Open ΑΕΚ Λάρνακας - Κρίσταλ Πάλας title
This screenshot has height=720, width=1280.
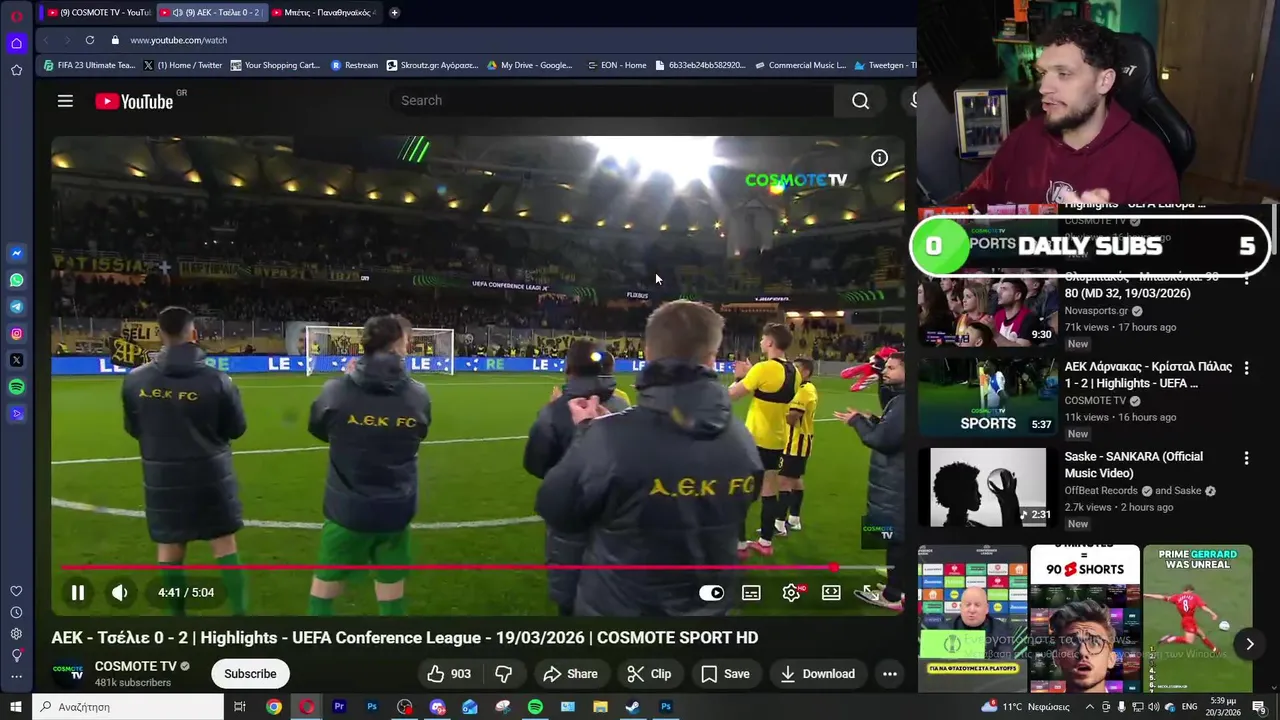pyautogui.click(x=1148, y=375)
